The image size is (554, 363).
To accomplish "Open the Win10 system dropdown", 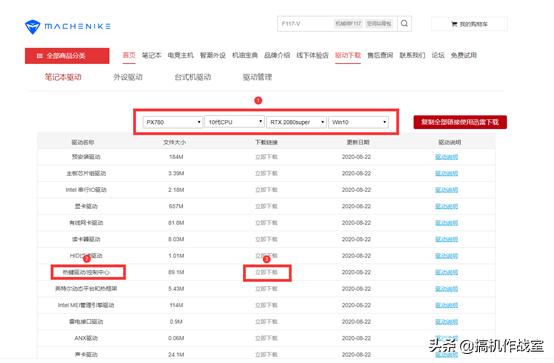I will 358,122.
